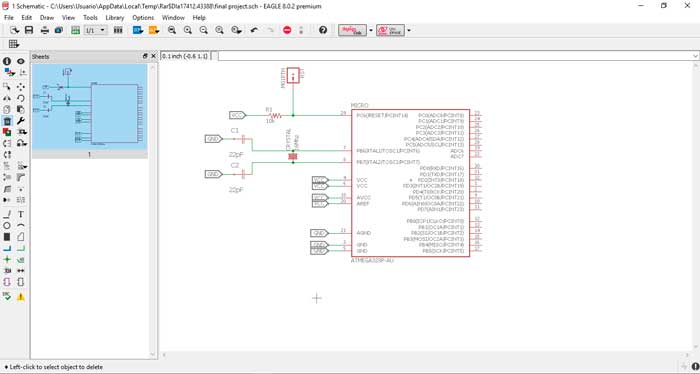Image resolution: width=700 pixels, height=374 pixels.
Task: Select the Show (eye) tool
Action: pos(21,61)
